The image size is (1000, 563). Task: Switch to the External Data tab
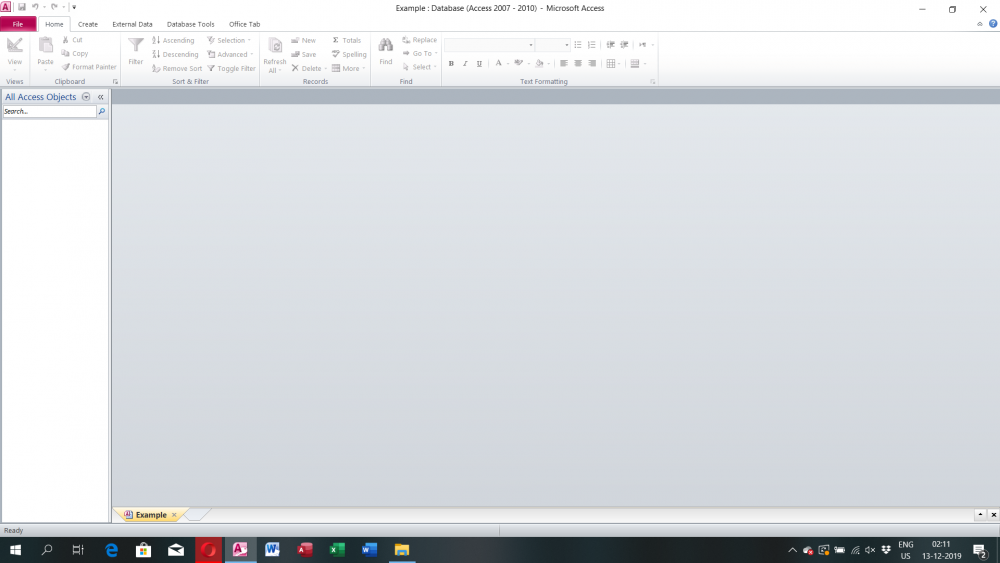point(132,24)
